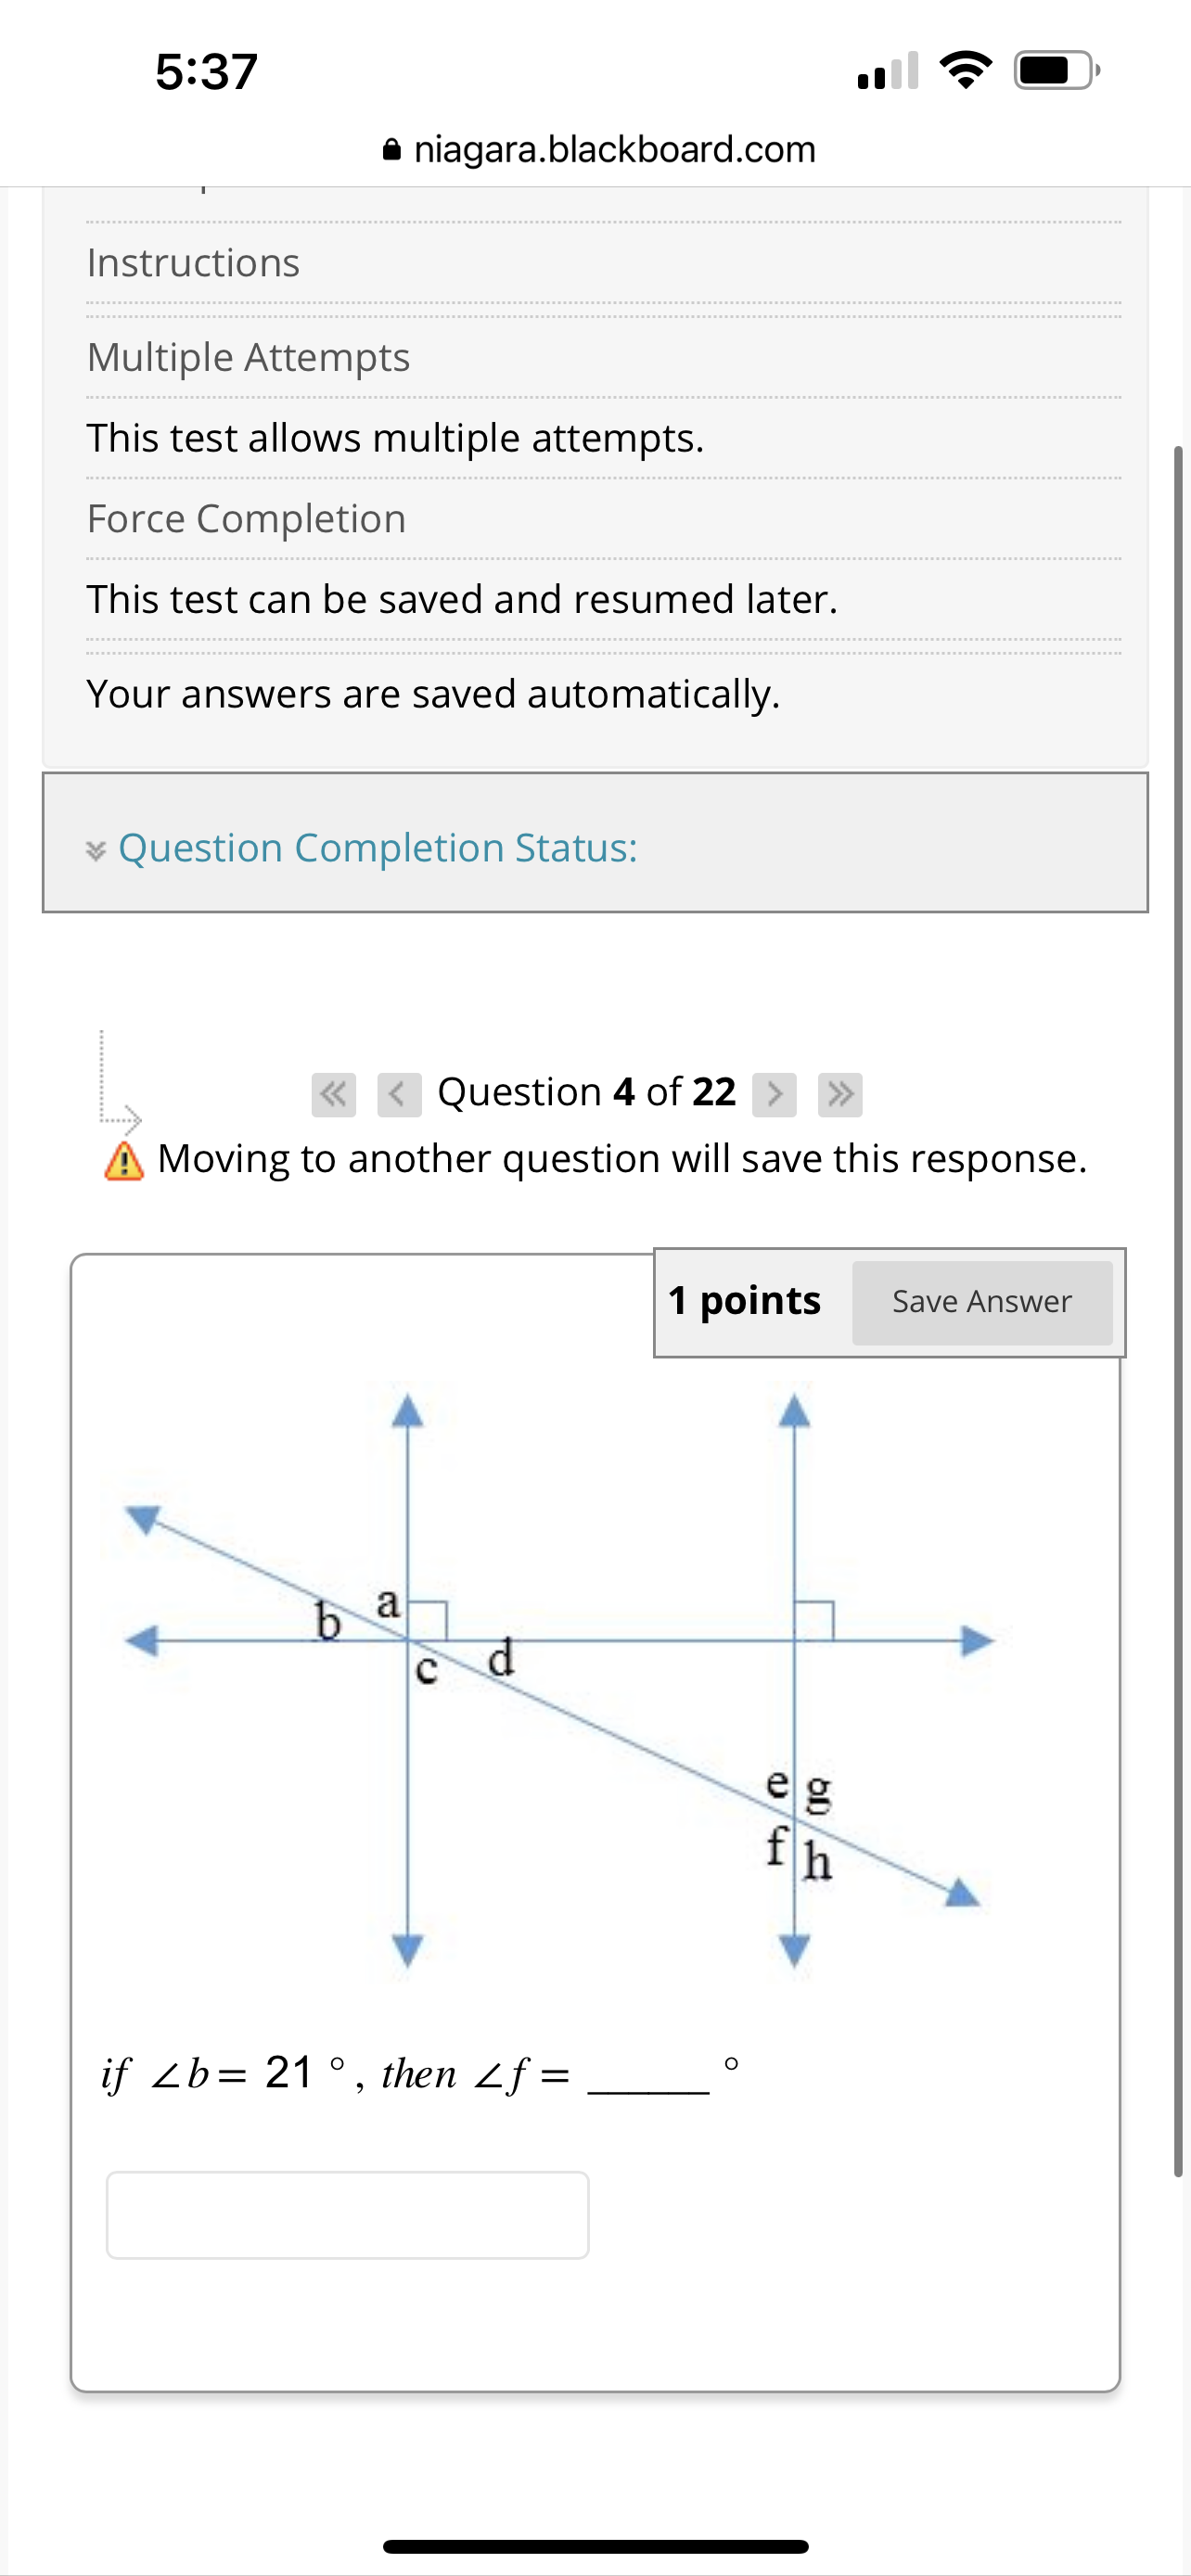Click the warning triangle icon near the save notice
The width and height of the screenshot is (1191, 2576).
pos(123,1159)
